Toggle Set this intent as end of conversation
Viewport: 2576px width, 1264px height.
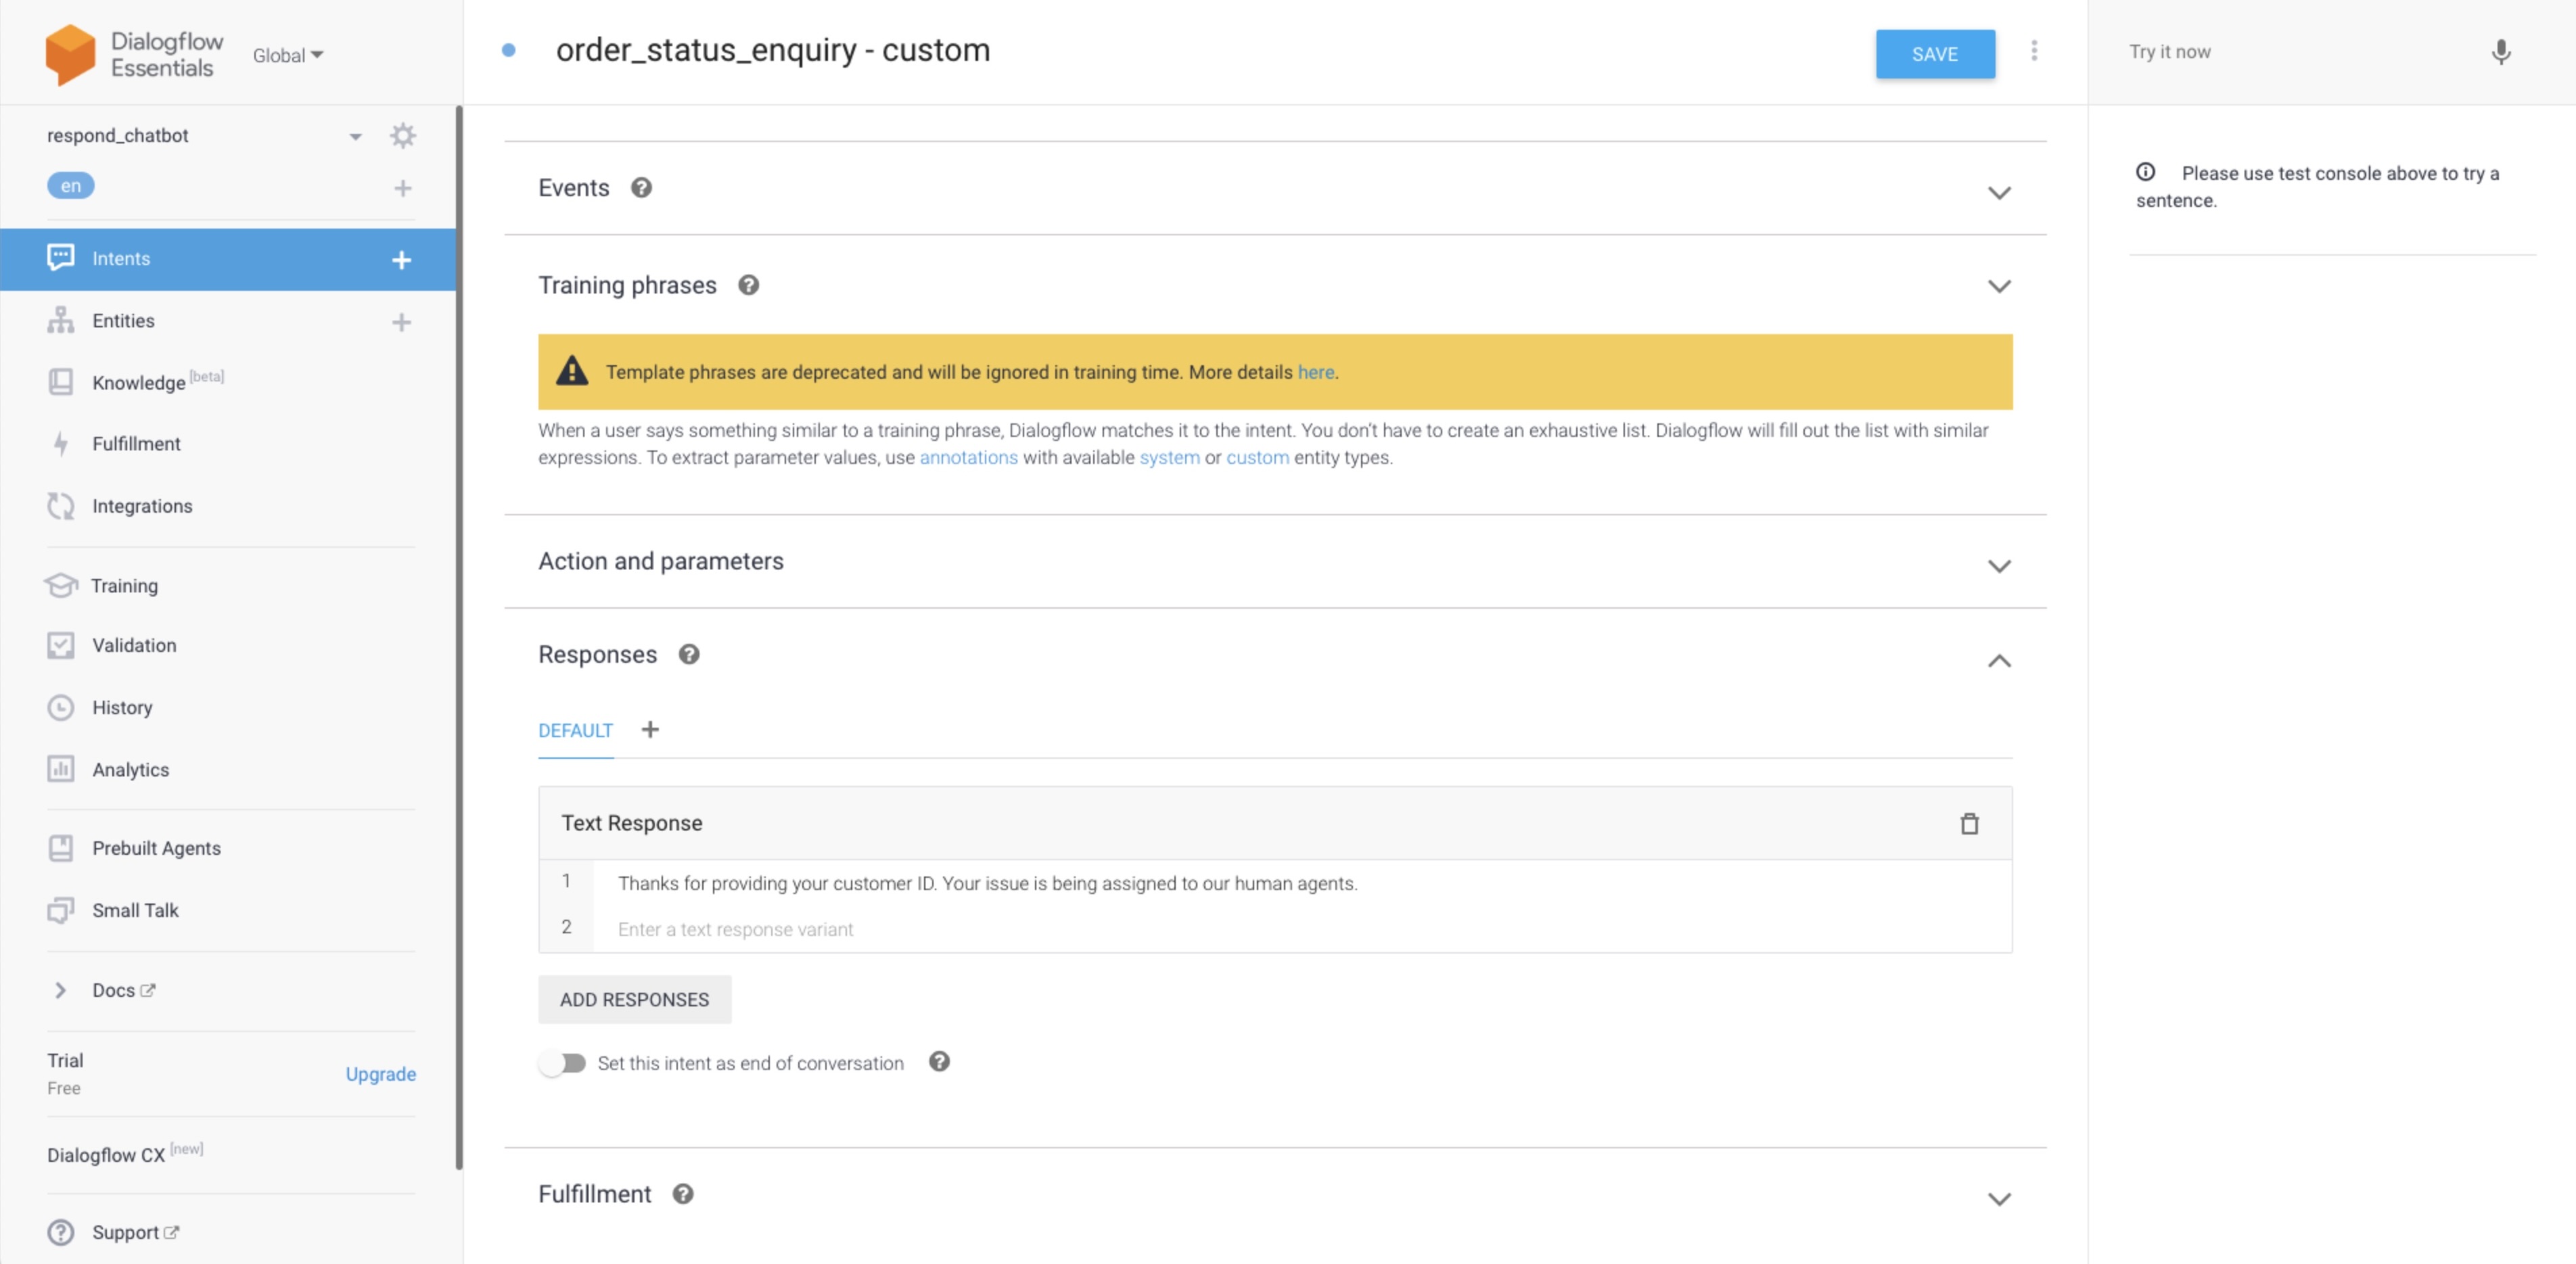(563, 1062)
